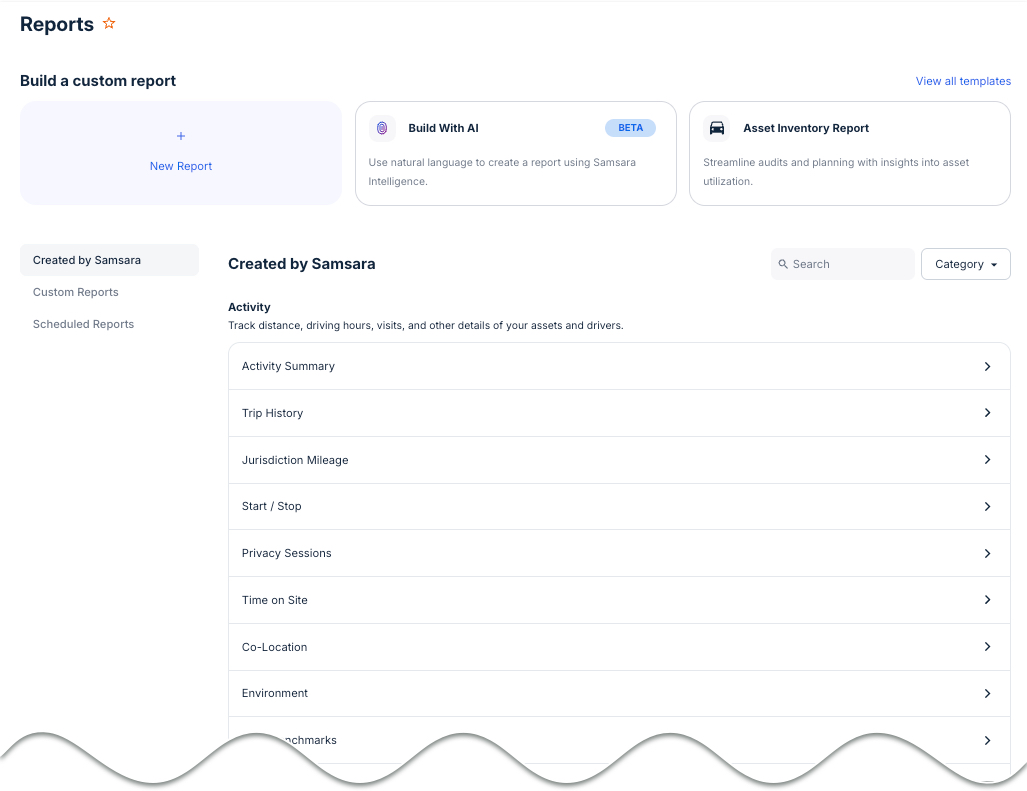The height and width of the screenshot is (791, 1027).
Task: Select Created by Samsara in sidebar
Action: [x=87, y=260]
